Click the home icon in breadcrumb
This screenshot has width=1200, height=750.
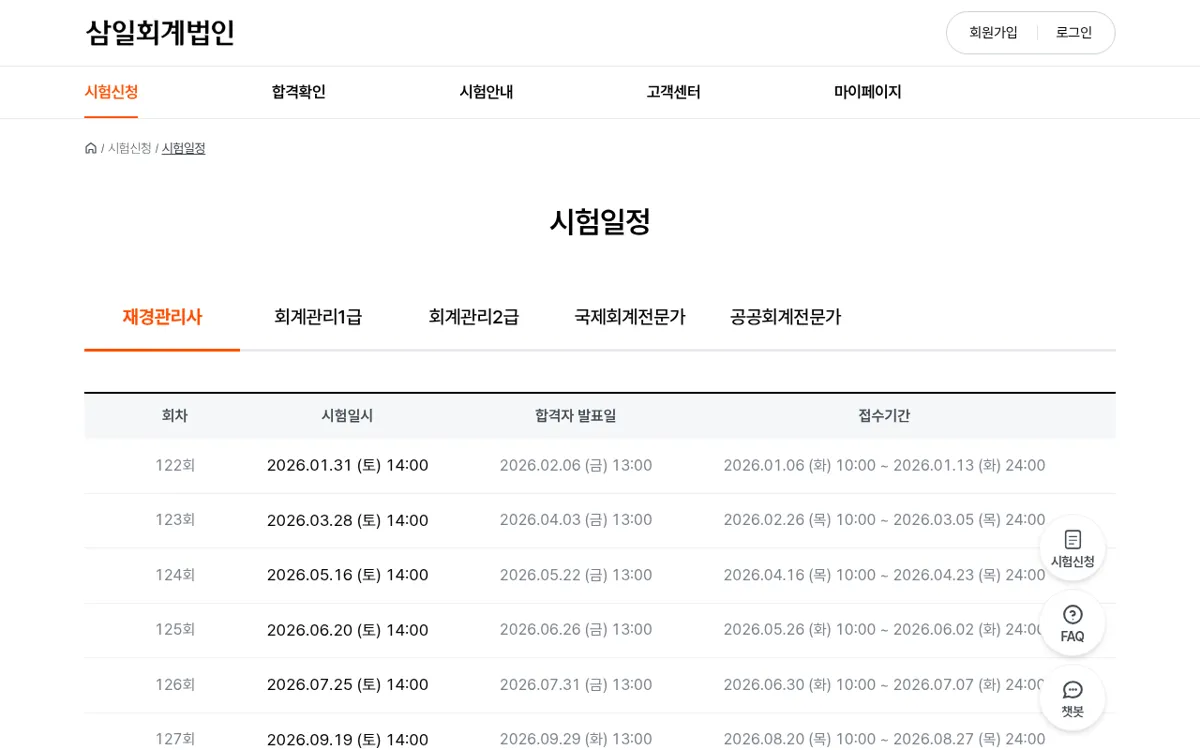click(91, 148)
